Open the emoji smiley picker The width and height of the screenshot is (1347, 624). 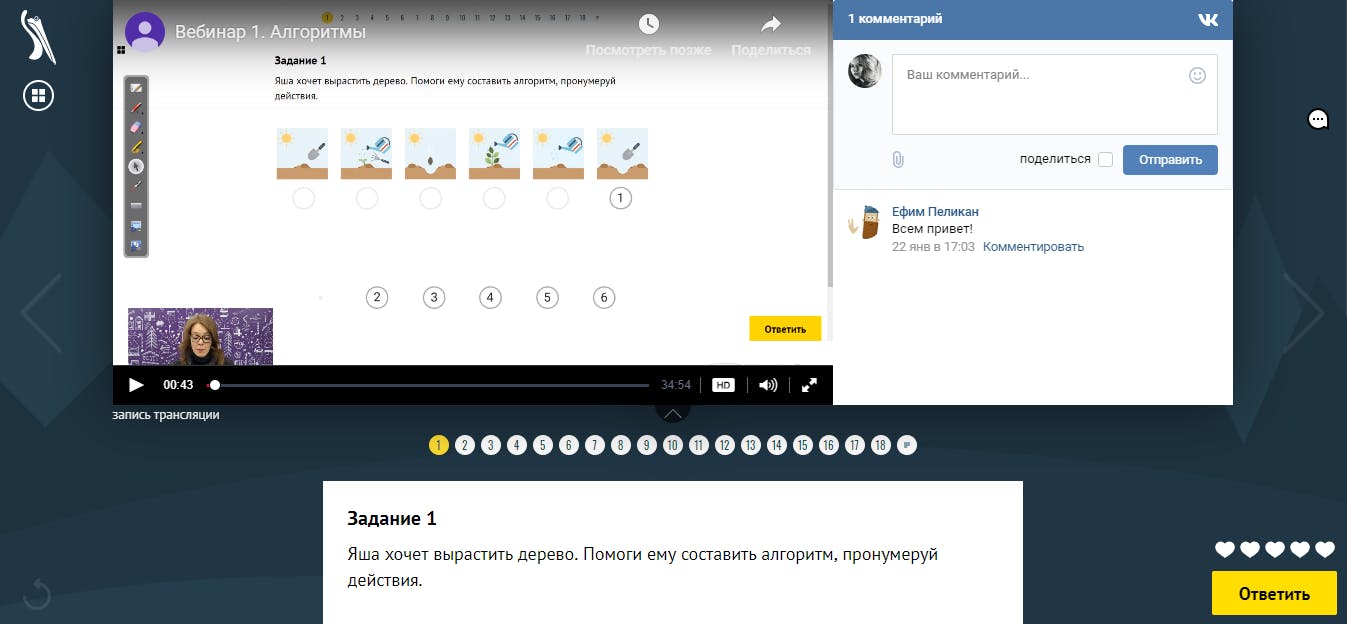(1197, 75)
